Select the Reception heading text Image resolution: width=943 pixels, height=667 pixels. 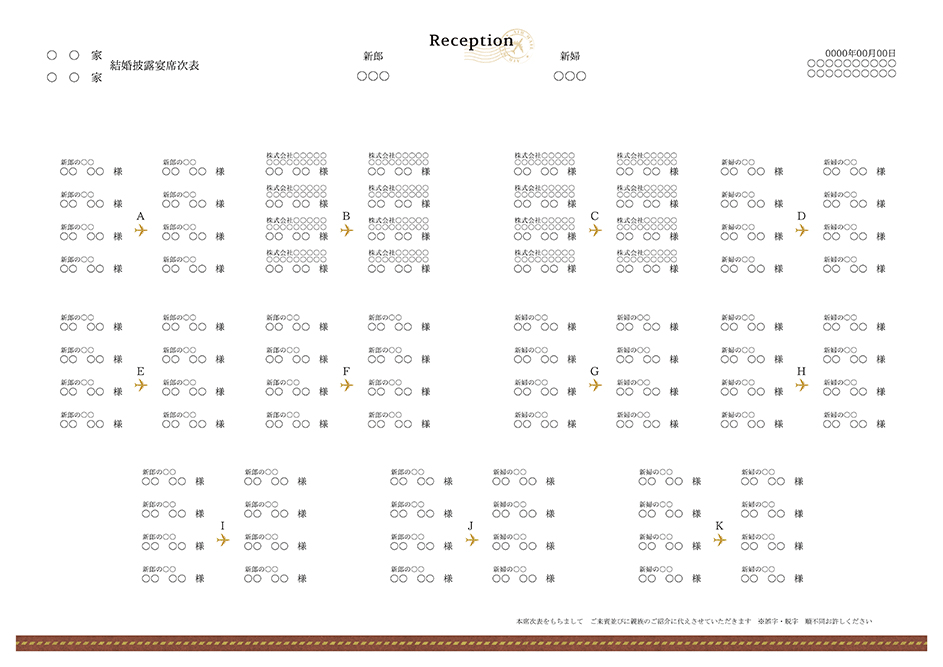pyautogui.click(x=470, y=41)
